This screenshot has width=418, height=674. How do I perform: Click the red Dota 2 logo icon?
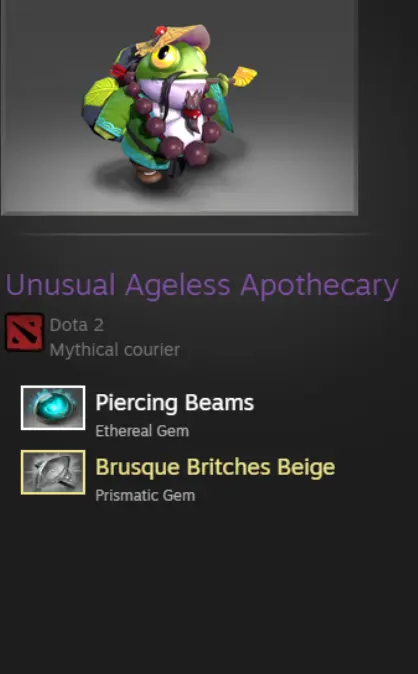pyautogui.click(x=24, y=332)
